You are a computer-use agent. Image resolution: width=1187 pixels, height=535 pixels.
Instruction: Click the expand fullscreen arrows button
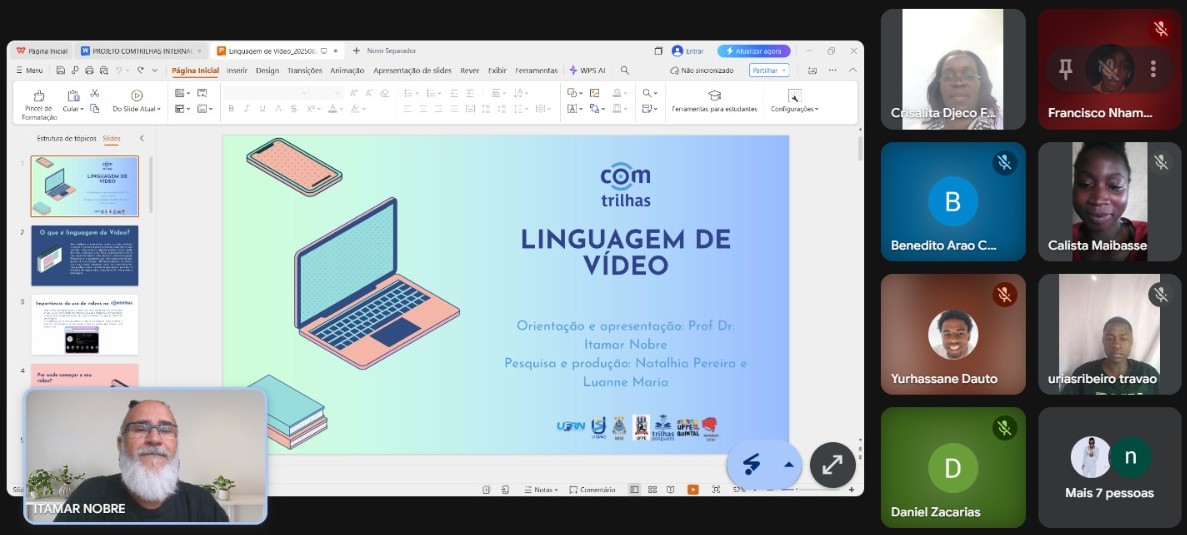click(x=832, y=465)
